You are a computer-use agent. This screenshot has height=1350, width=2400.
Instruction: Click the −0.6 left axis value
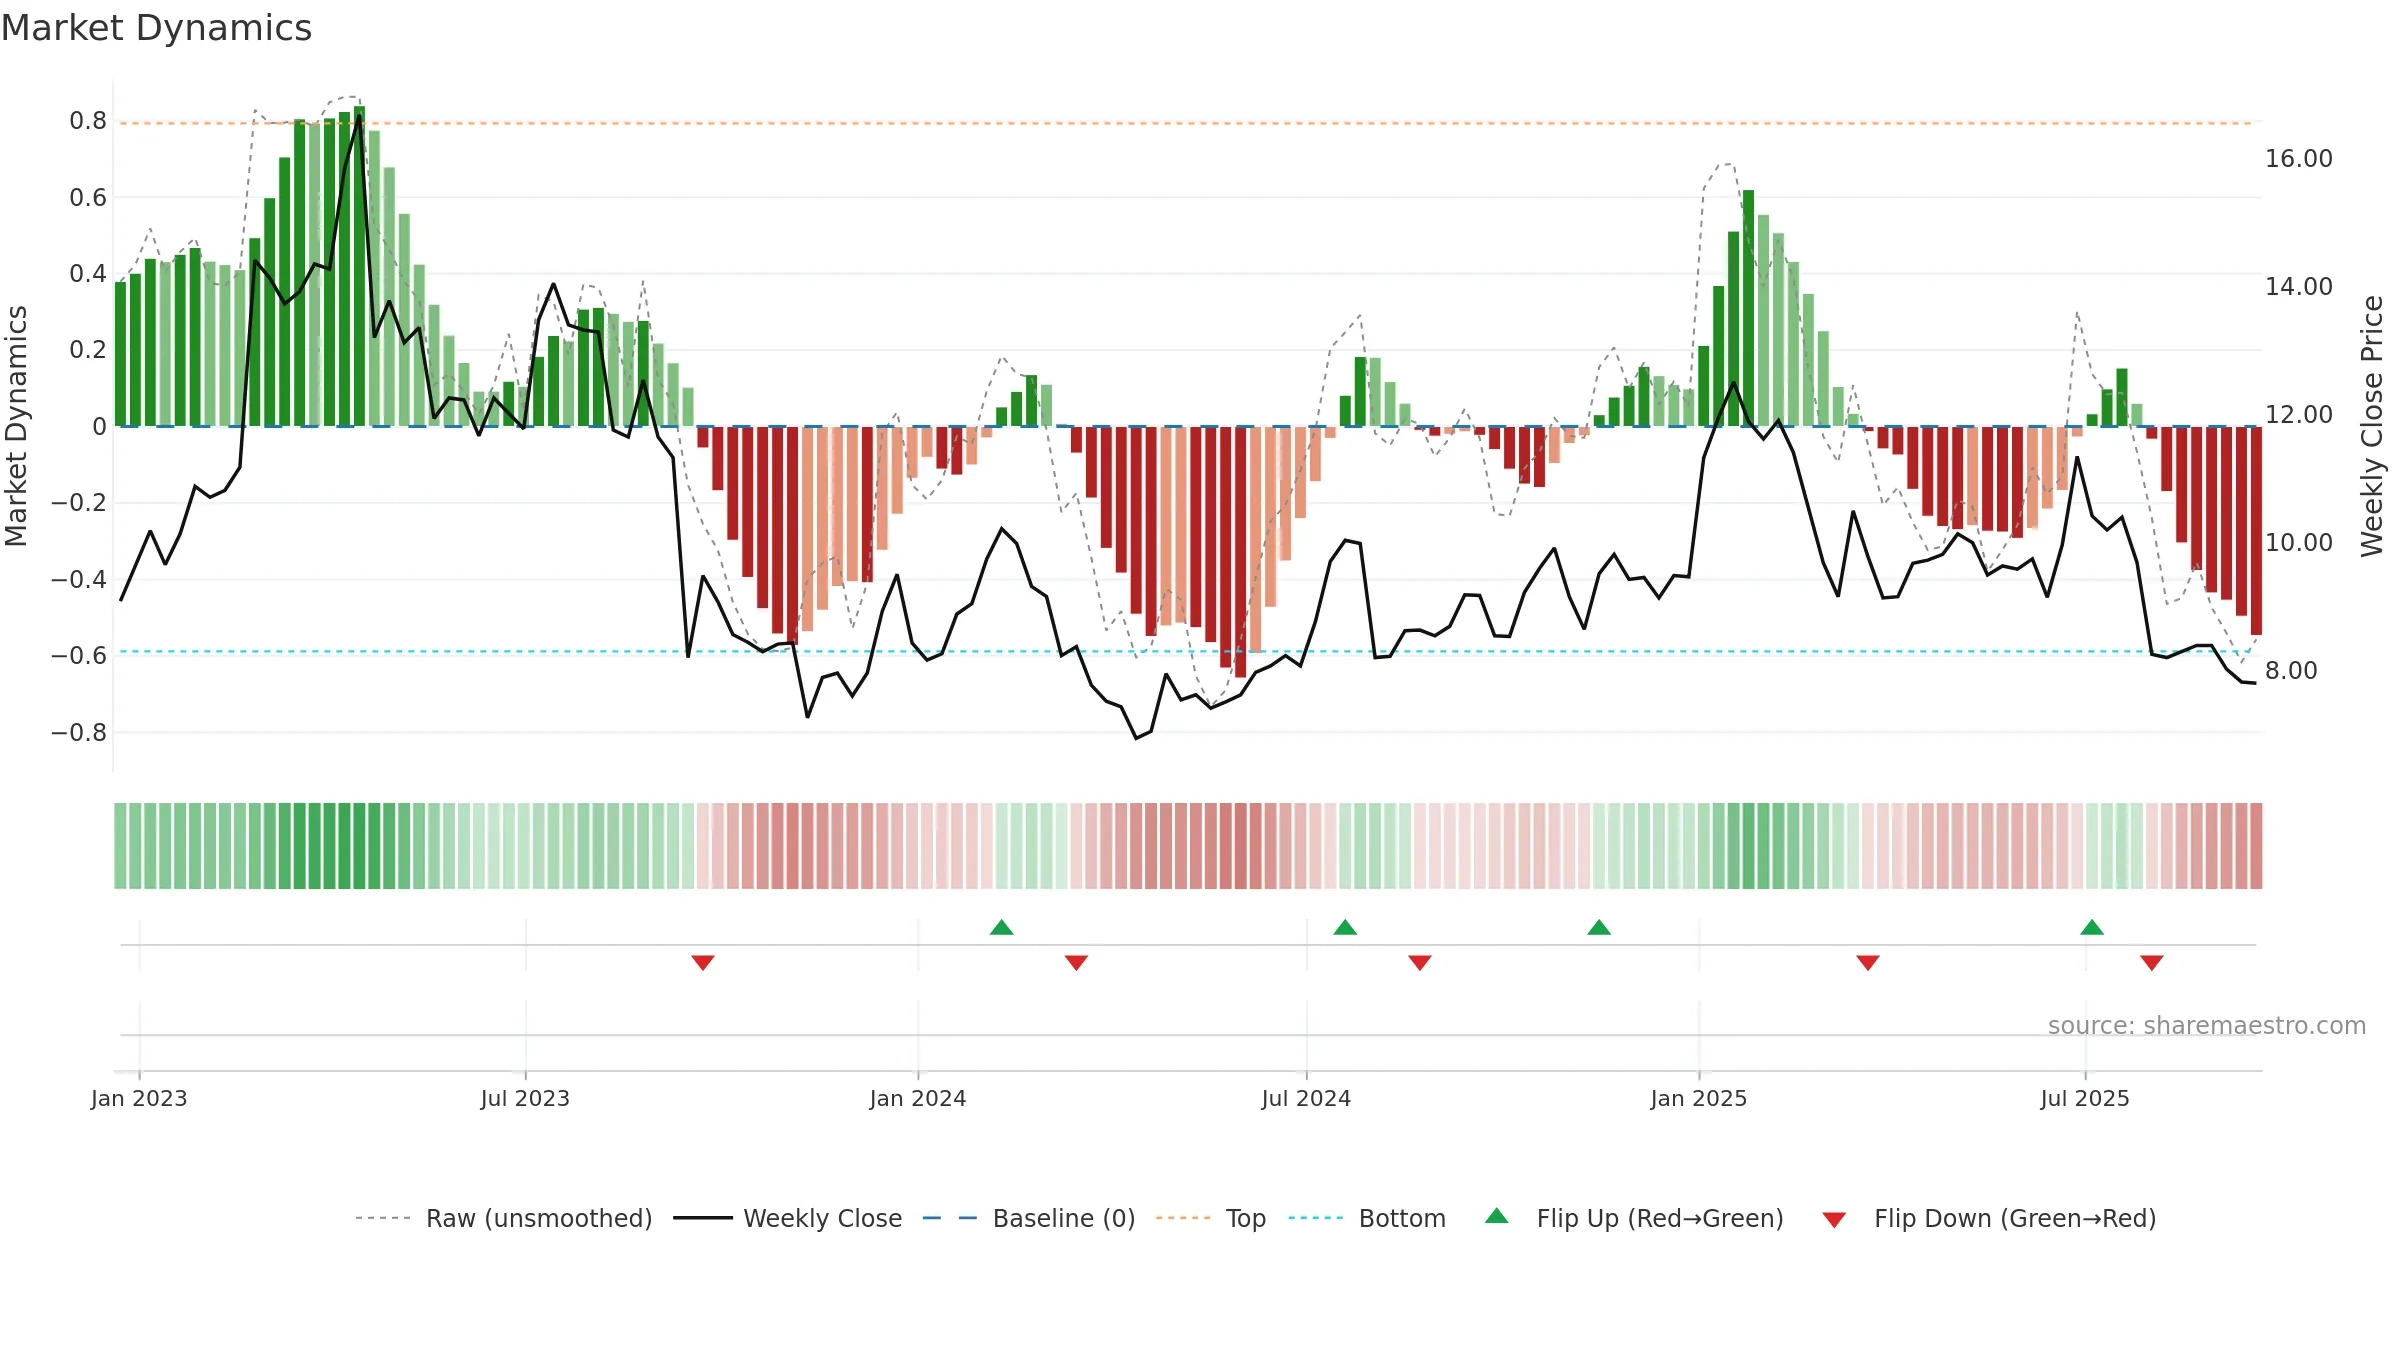(79, 656)
